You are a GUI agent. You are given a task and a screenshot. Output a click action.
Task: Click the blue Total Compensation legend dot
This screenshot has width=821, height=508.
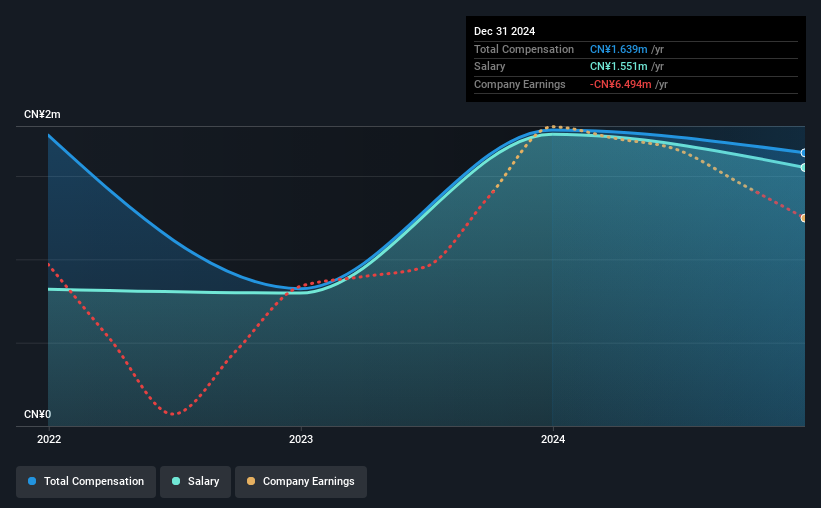point(32,481)
